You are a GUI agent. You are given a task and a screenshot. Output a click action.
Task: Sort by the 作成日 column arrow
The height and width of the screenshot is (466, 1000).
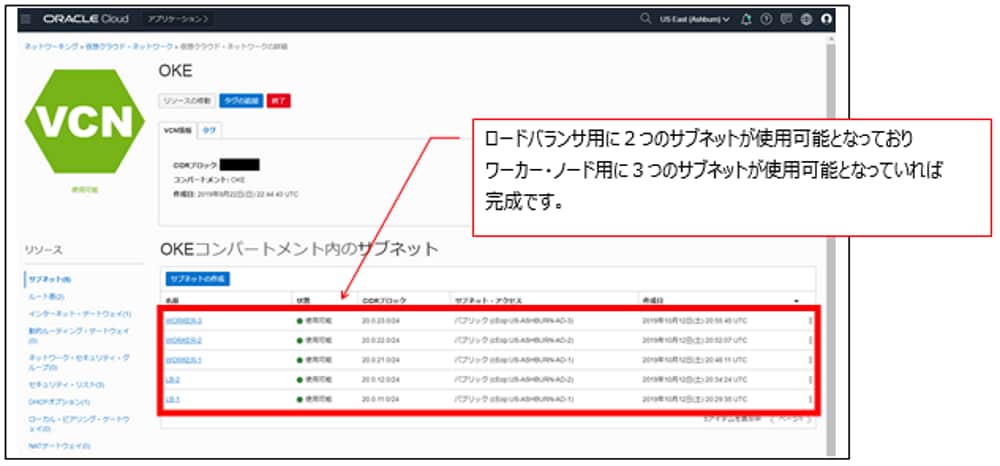(x=796, y=300)
